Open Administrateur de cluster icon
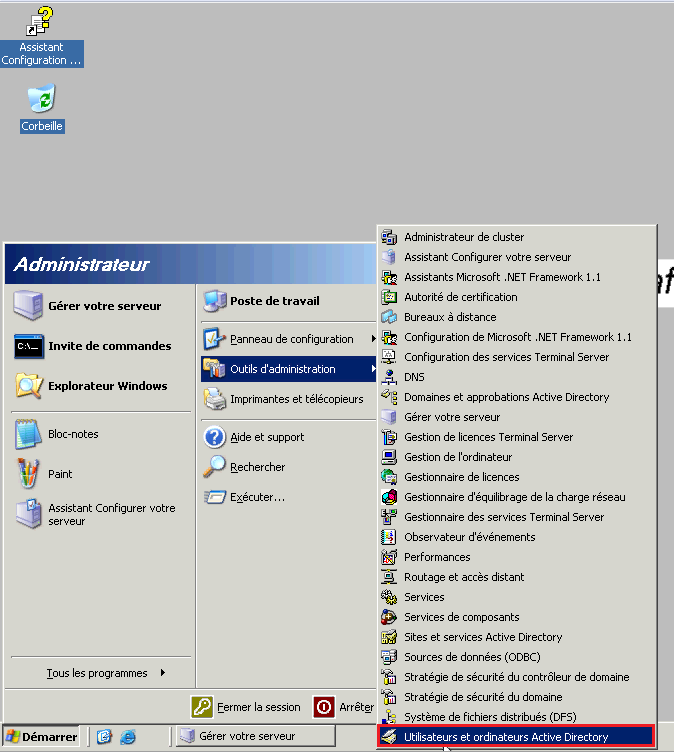 click(389, 237)
